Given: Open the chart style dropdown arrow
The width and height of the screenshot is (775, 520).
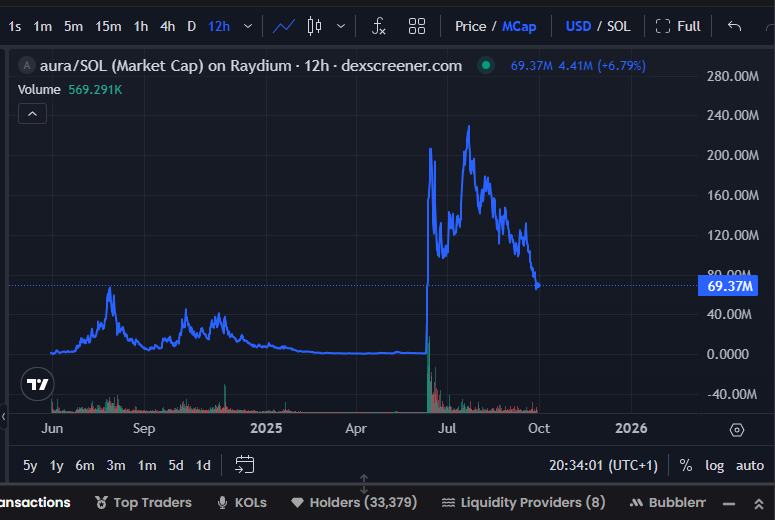Looking at the screenshot, I should pyautogui.click(x=341, y=26).
